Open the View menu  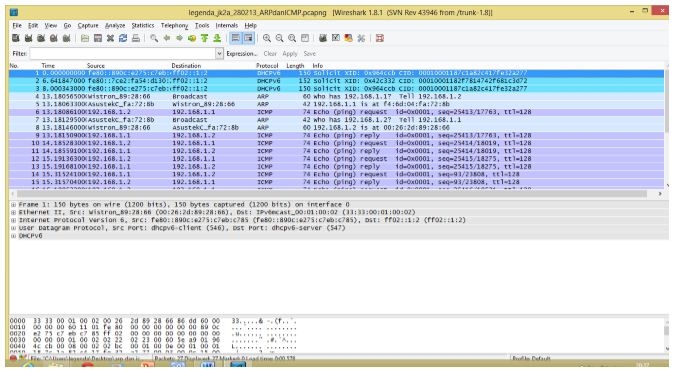tap(51, 26)
